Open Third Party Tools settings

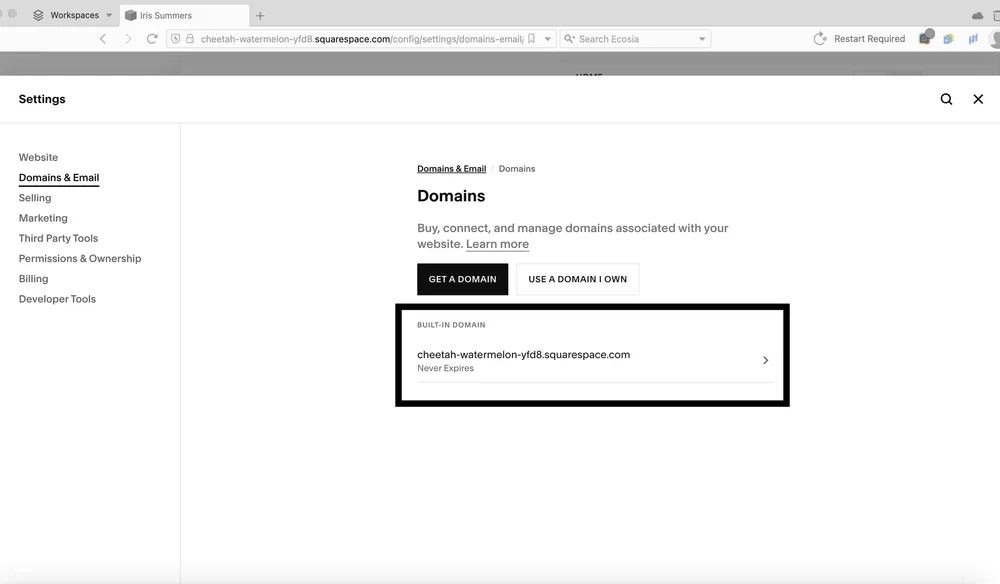[59, 238]
